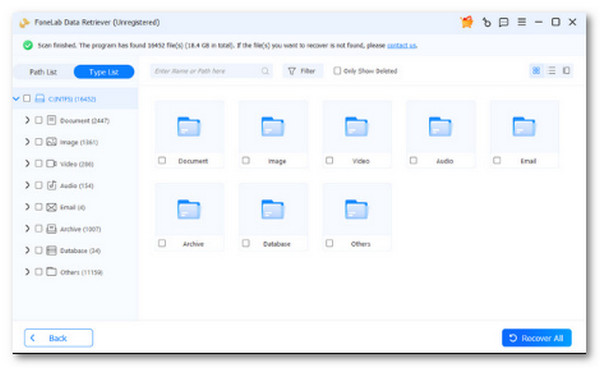Click the Recover All button
This screenshot has width=600, height=368.
pos(536,338)
